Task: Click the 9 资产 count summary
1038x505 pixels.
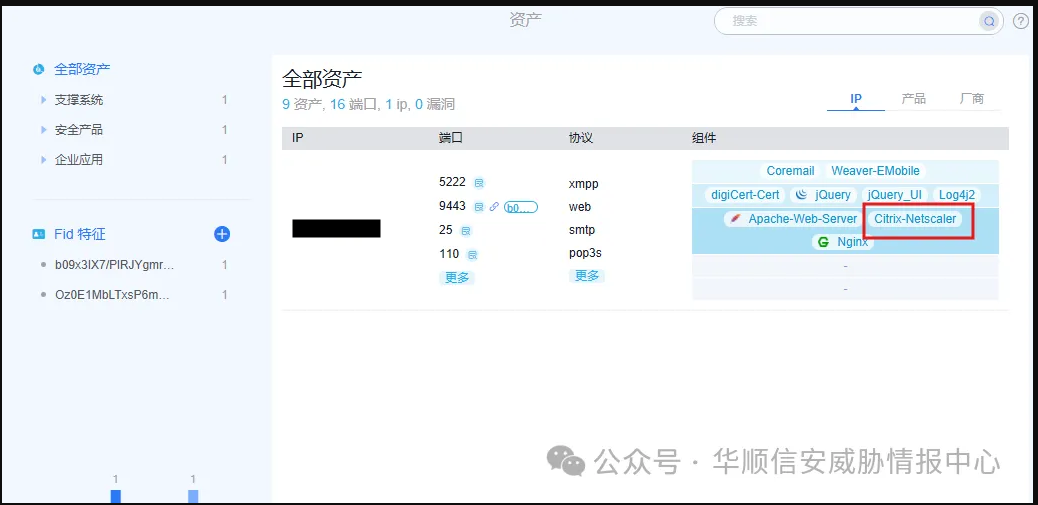Action: [302, 105]
